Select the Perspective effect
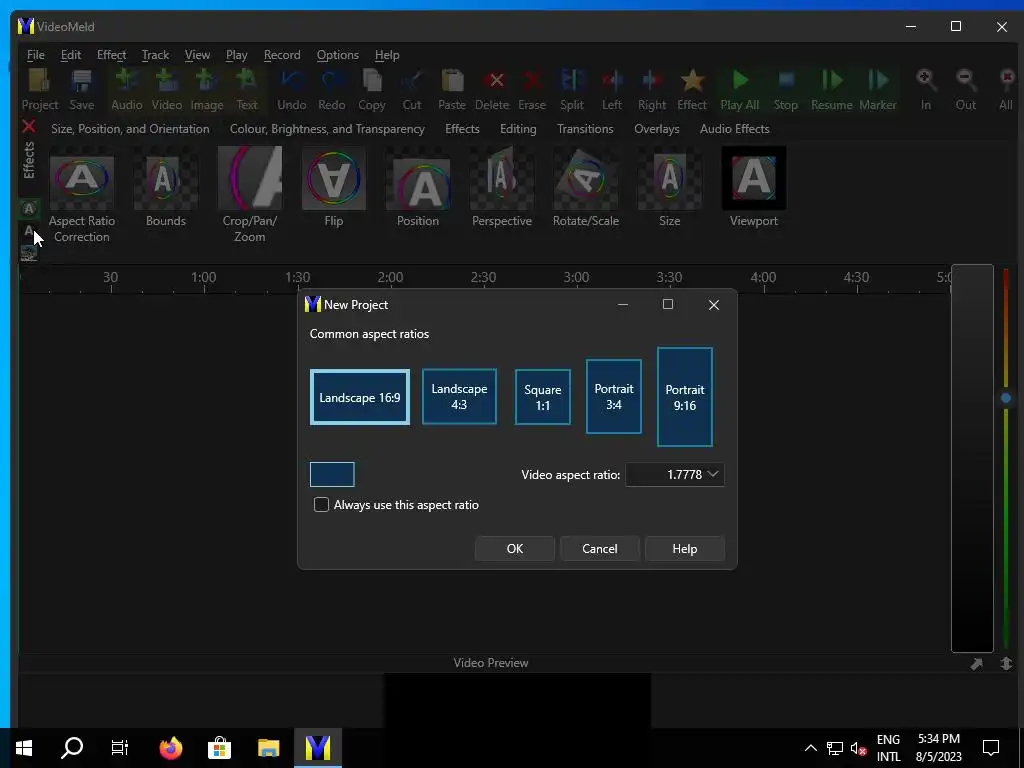Image resolution: width=1024 pixels, height=768 pixels. click(x=502, y=187)
